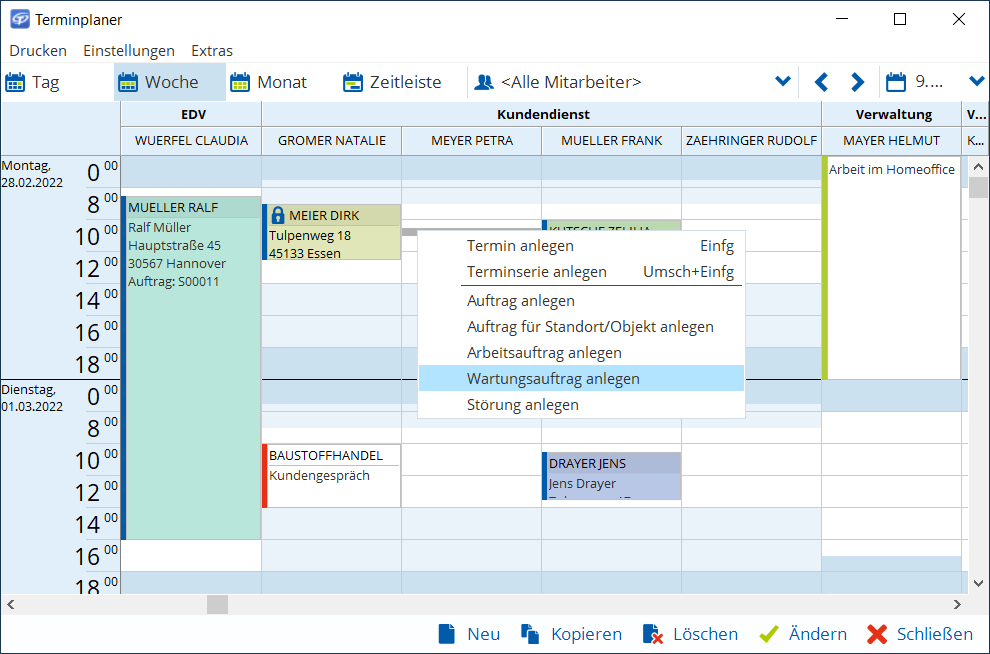Viewport: 990px width, 654px height.
Task: Click Ändern with green checkmark
Action: (802, 634)
